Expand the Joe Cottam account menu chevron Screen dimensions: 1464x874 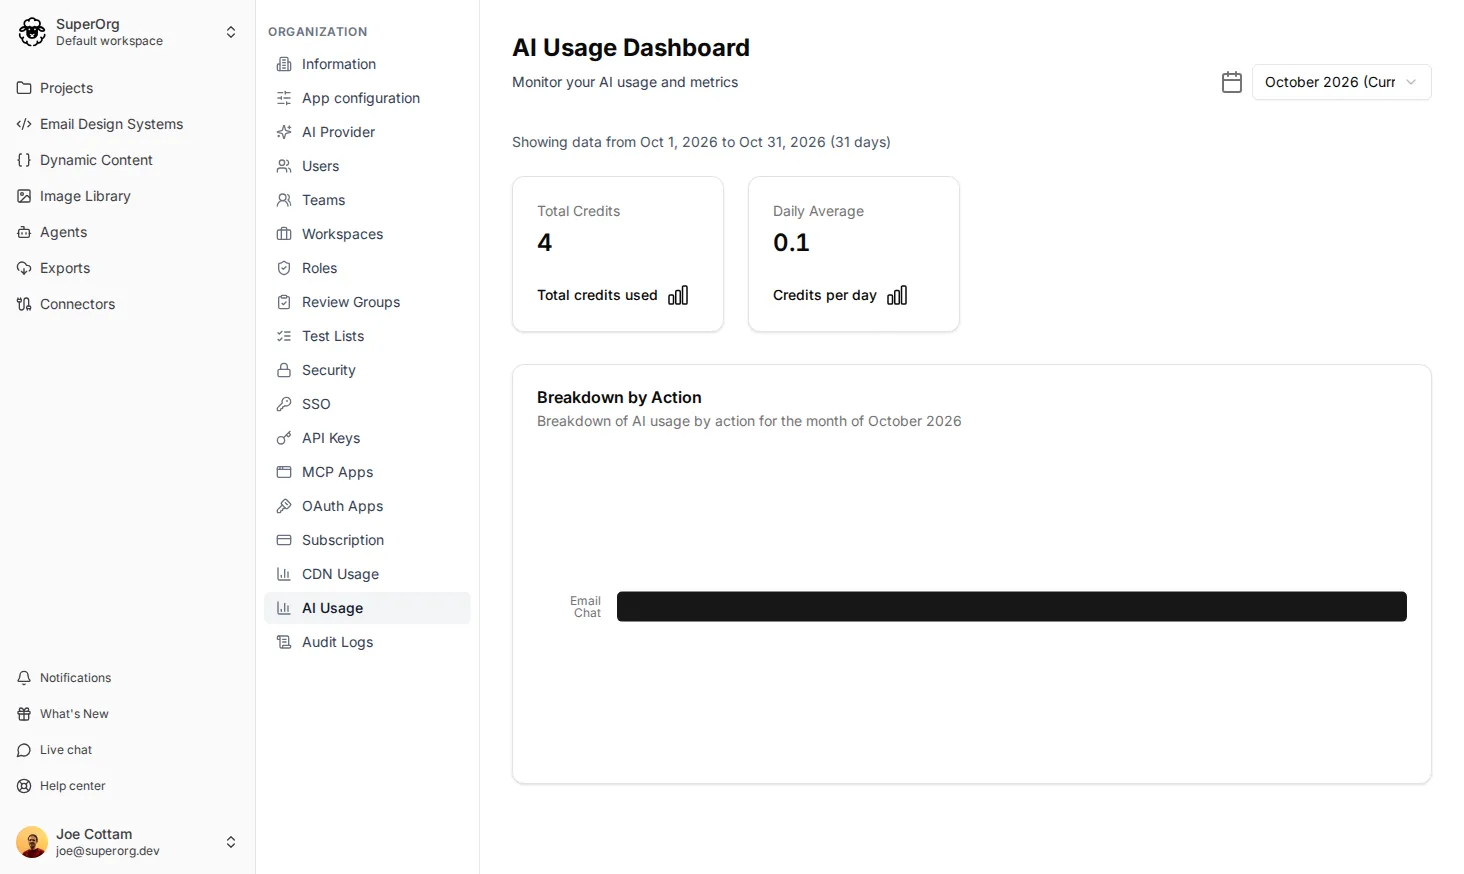pos(231,842)
